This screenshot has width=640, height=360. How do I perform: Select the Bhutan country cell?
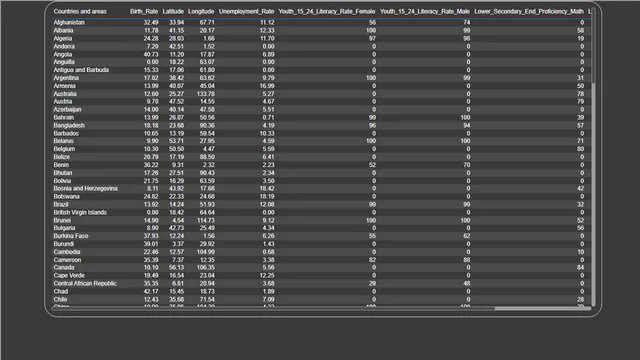(62, 173)
